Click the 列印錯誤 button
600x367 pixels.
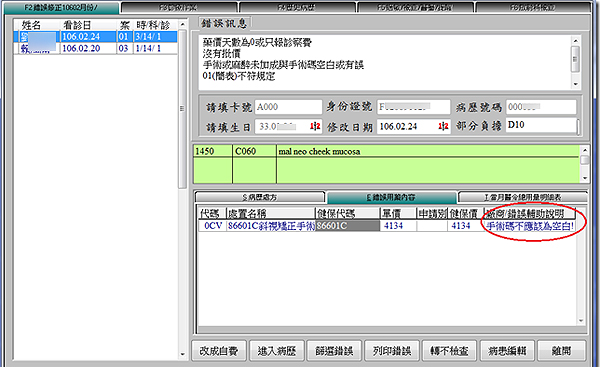(x=392, y=351)
